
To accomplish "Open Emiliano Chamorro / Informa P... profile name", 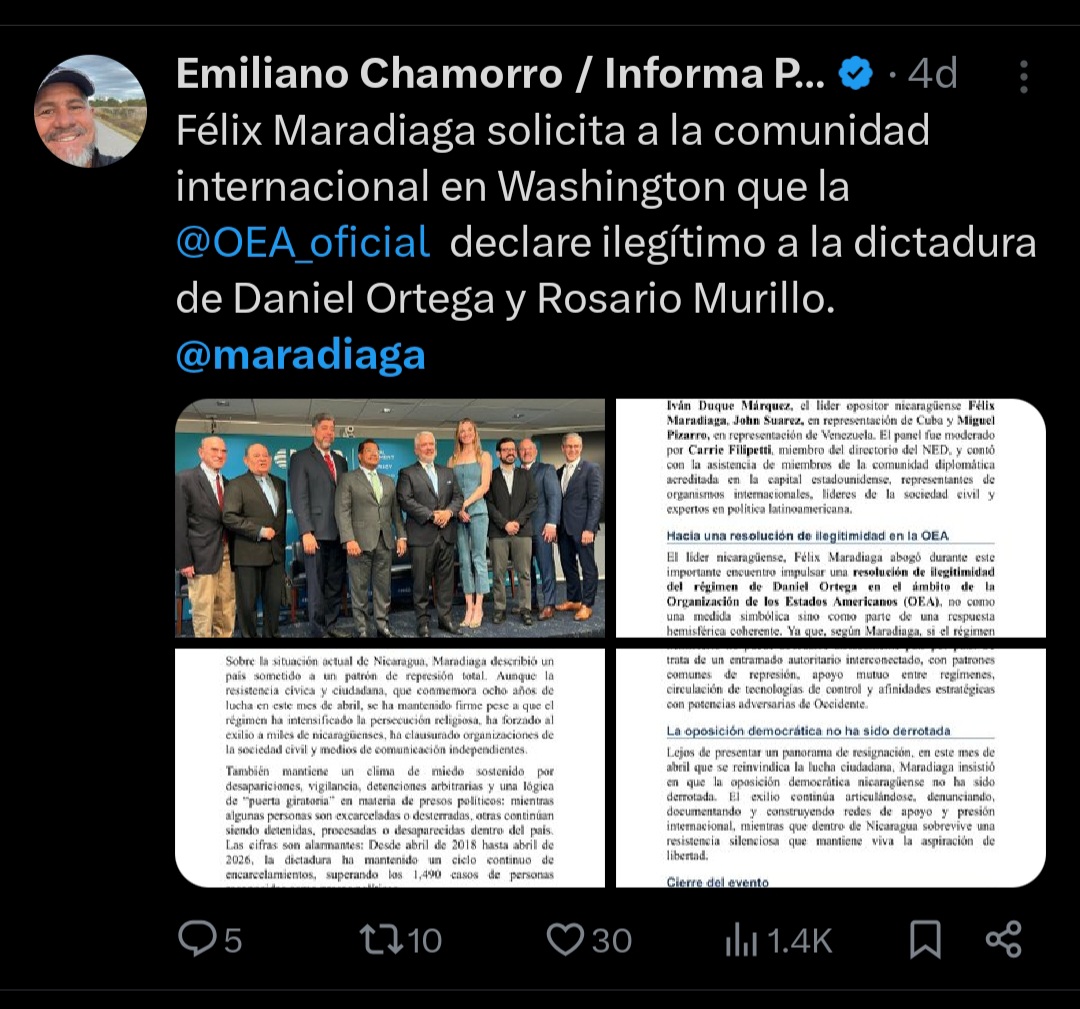I will tap(500, 74).
